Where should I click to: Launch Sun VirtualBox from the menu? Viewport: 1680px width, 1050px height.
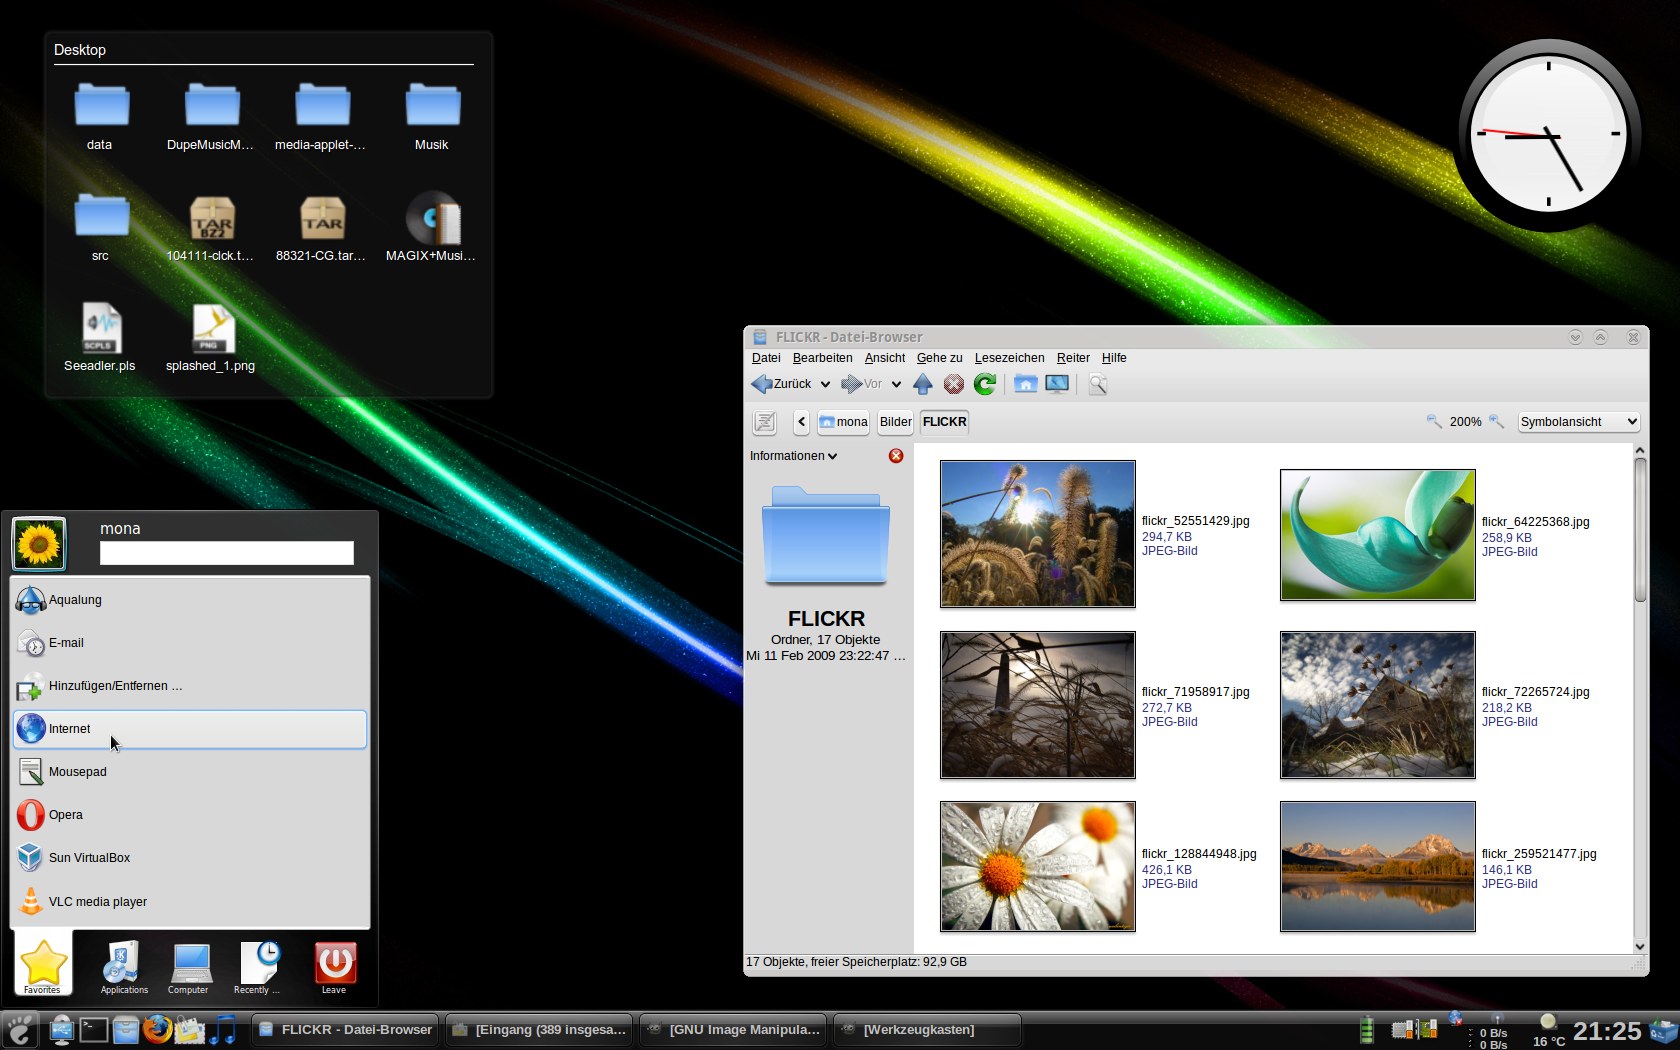(x=190, y=858)
